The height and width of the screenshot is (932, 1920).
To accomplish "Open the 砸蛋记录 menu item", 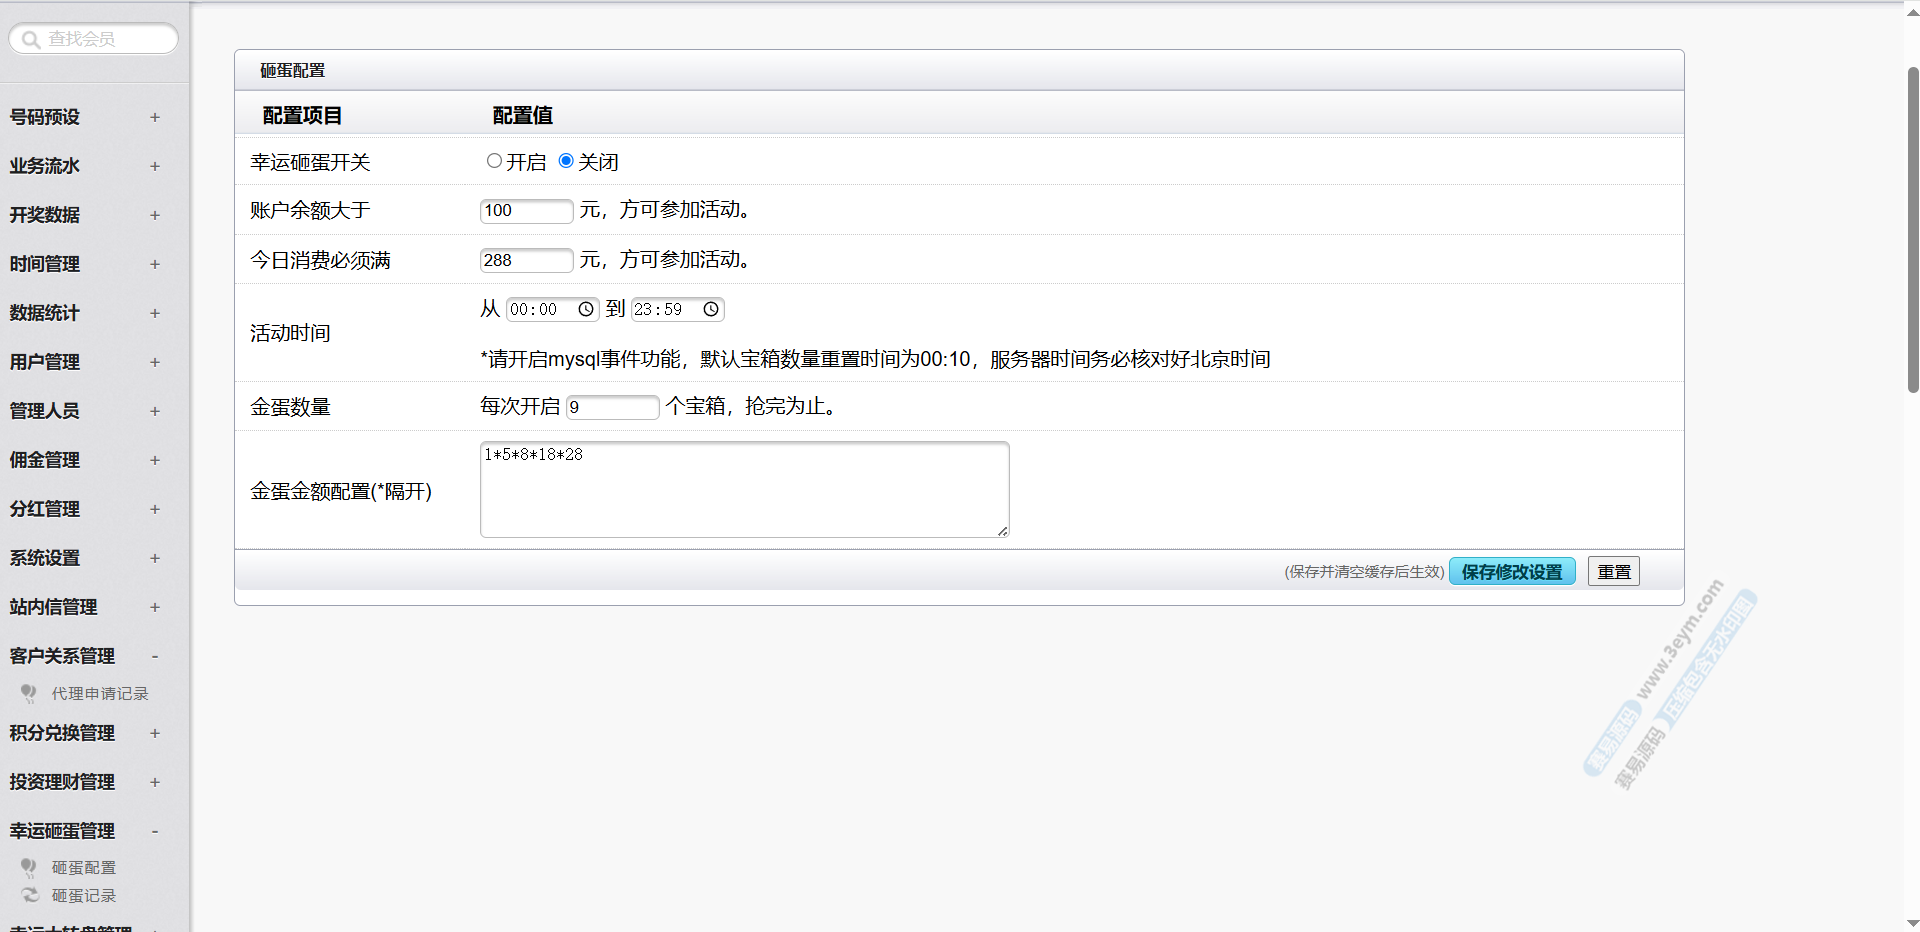I will [84, 895].
